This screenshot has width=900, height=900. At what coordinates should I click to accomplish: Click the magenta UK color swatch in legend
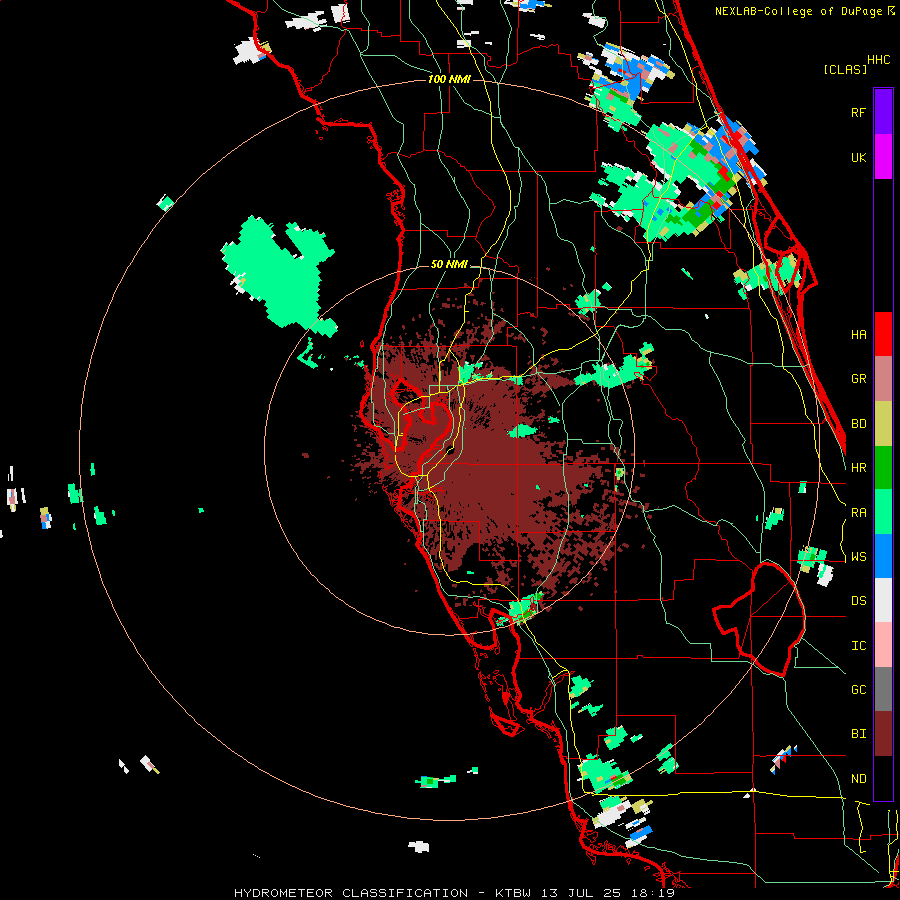(883, 157)
